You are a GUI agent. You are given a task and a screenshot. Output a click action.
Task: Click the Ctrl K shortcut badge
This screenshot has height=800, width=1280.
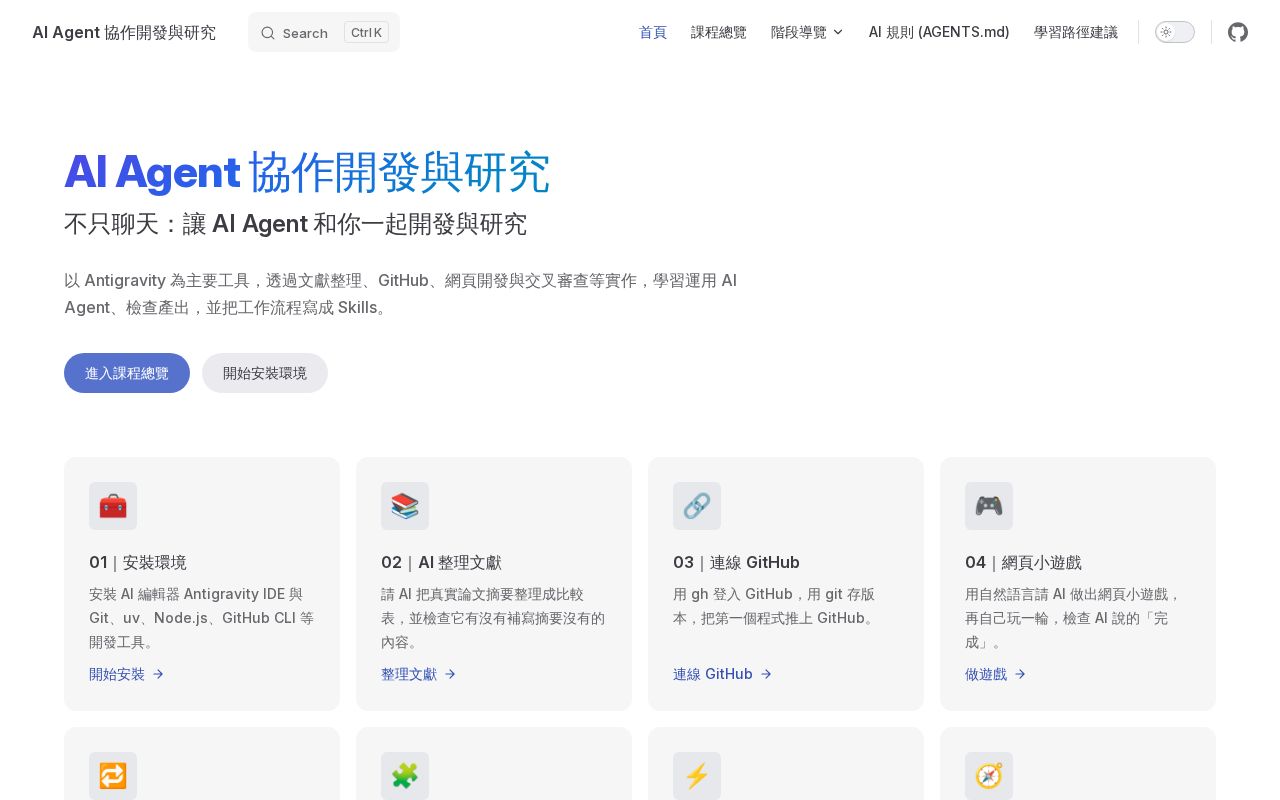pos(366,32)
